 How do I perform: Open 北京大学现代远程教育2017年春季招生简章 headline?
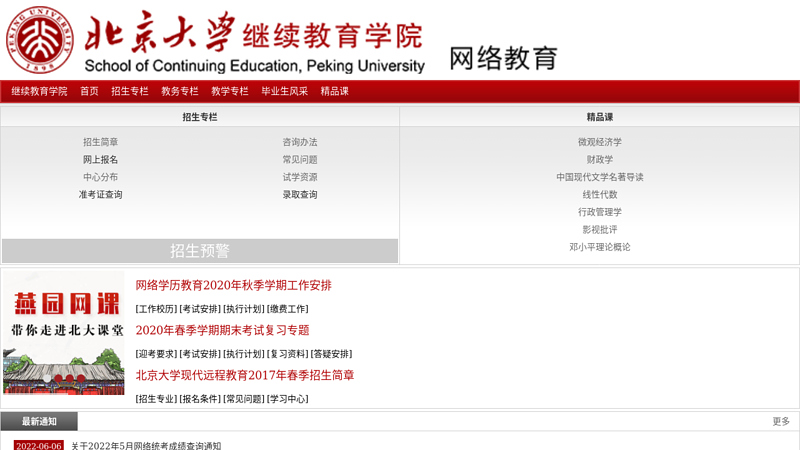[245, 375]
